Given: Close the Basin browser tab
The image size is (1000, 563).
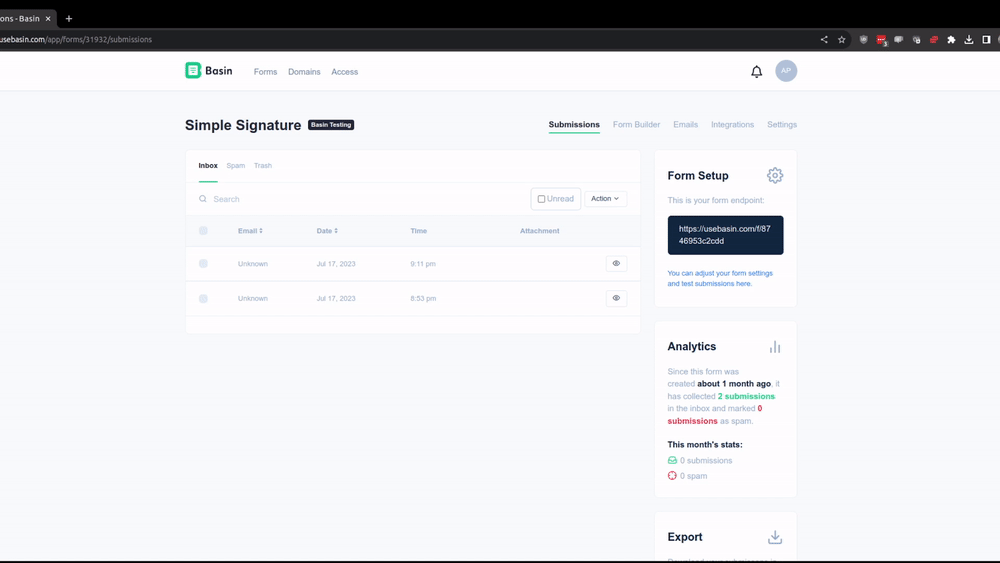Looking at the screenshot, I should (x=48, y=18).
